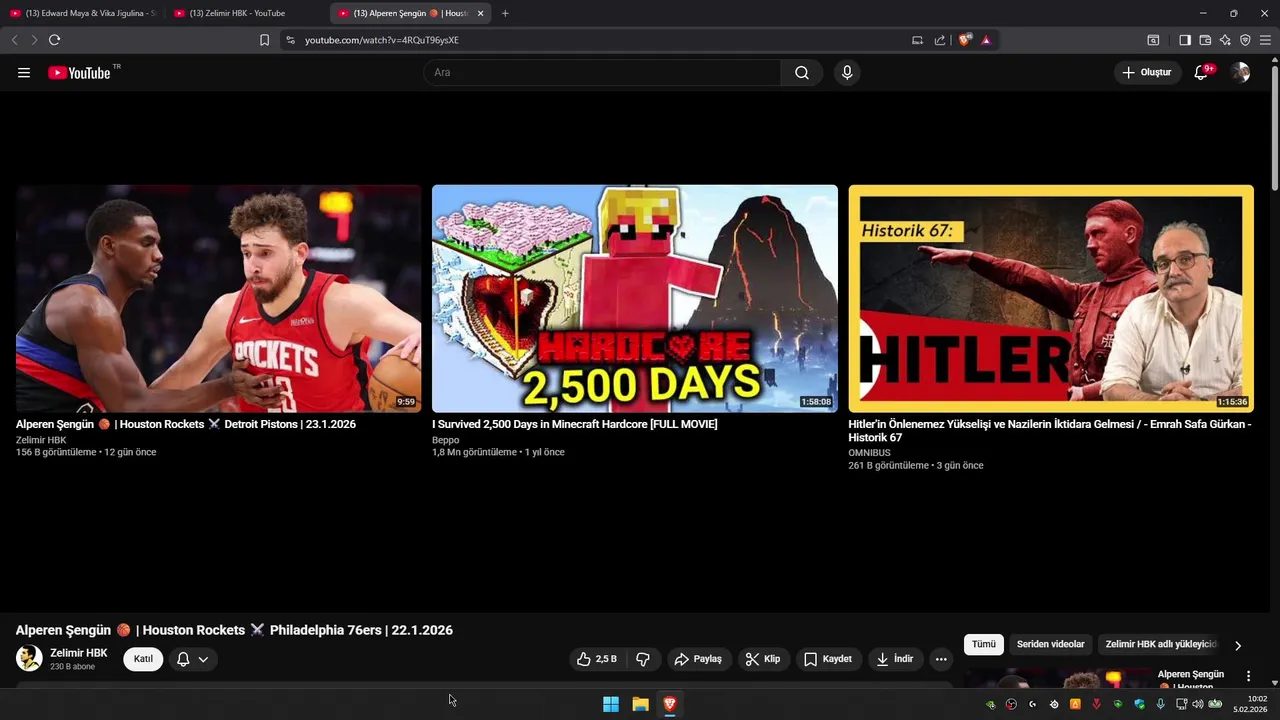Go back in browser history
The image size is (1280, 720).
14,40
